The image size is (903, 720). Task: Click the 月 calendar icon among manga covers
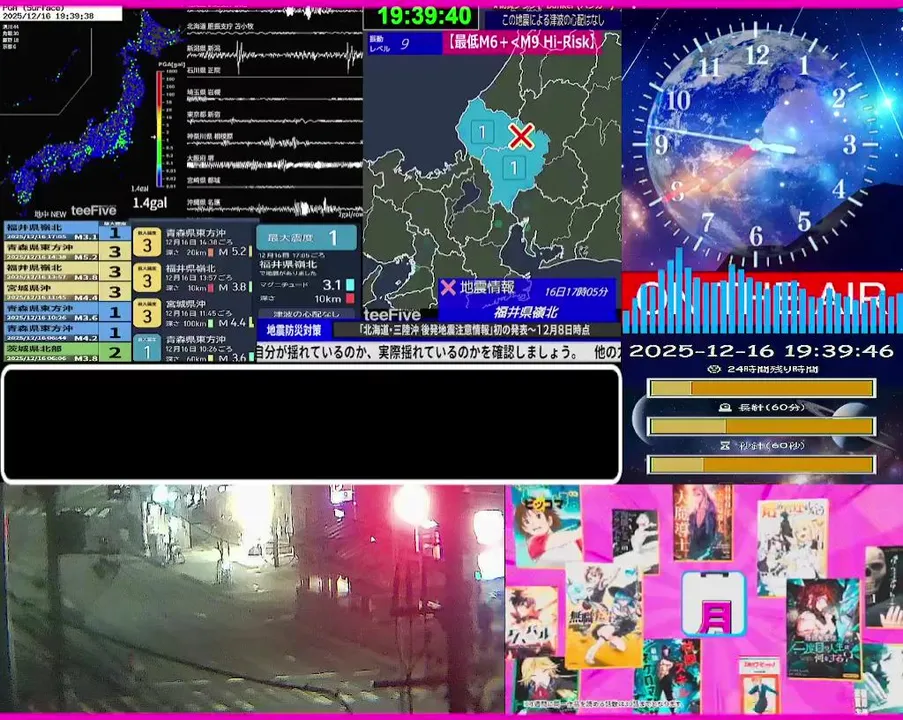coord(714,603)
